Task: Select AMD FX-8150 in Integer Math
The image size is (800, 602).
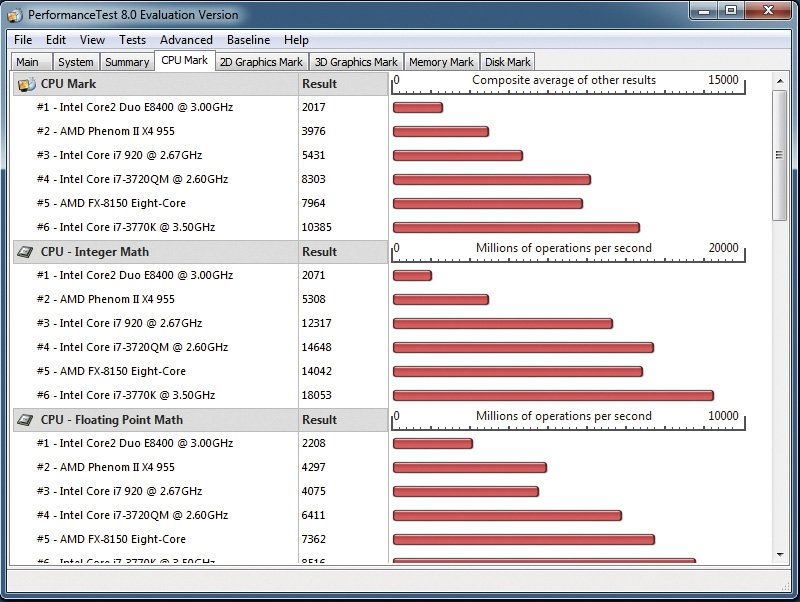Action: (111, 371)
